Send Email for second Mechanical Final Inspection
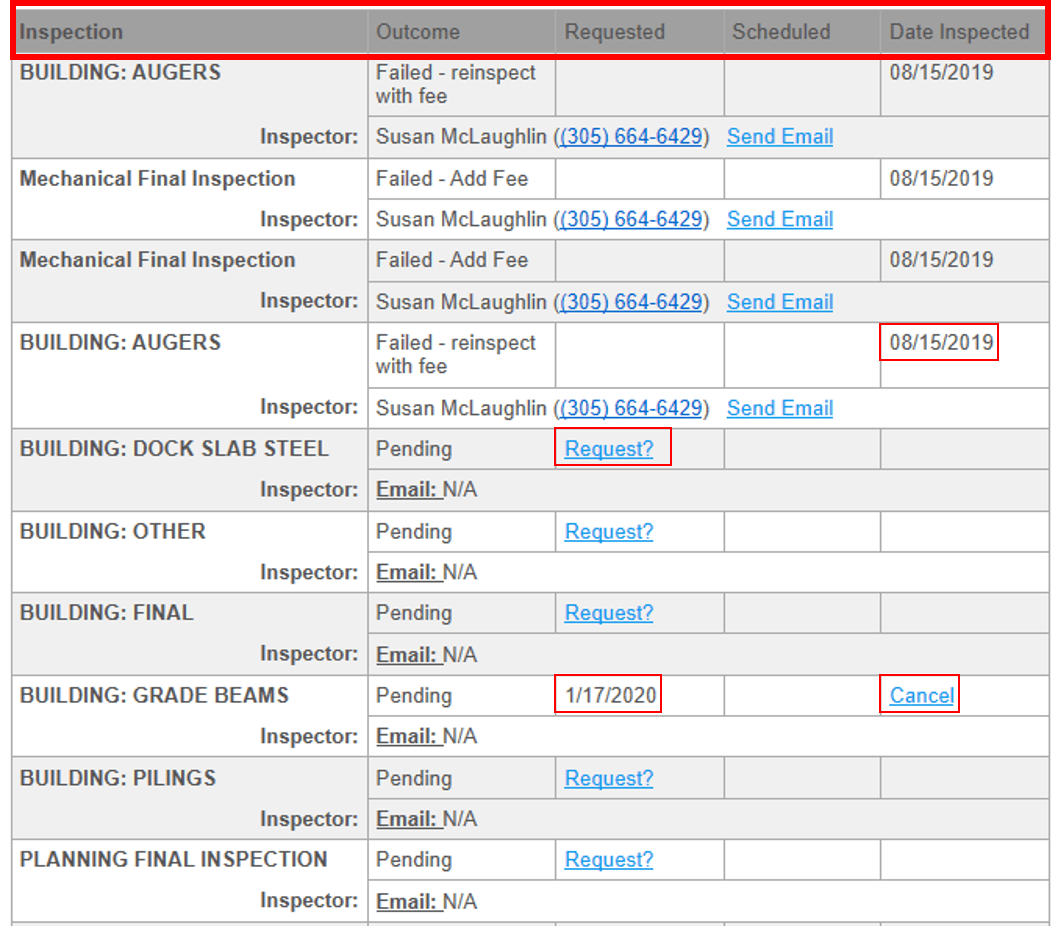The width and height of the screenshot is (1058, 926). click(x=779, y=301)
